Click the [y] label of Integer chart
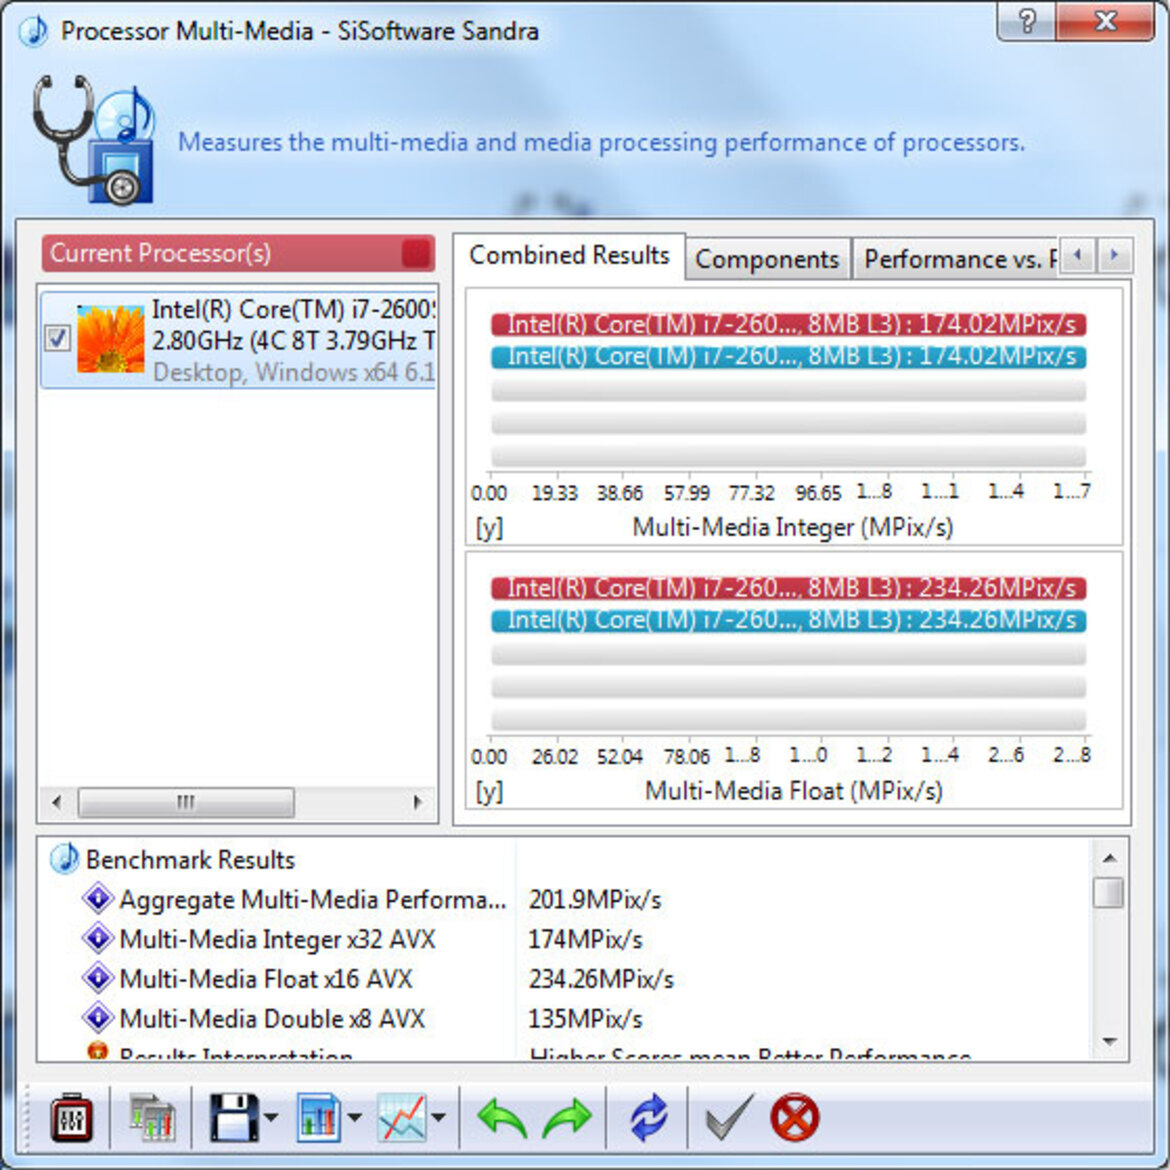 tap(489, 528)
